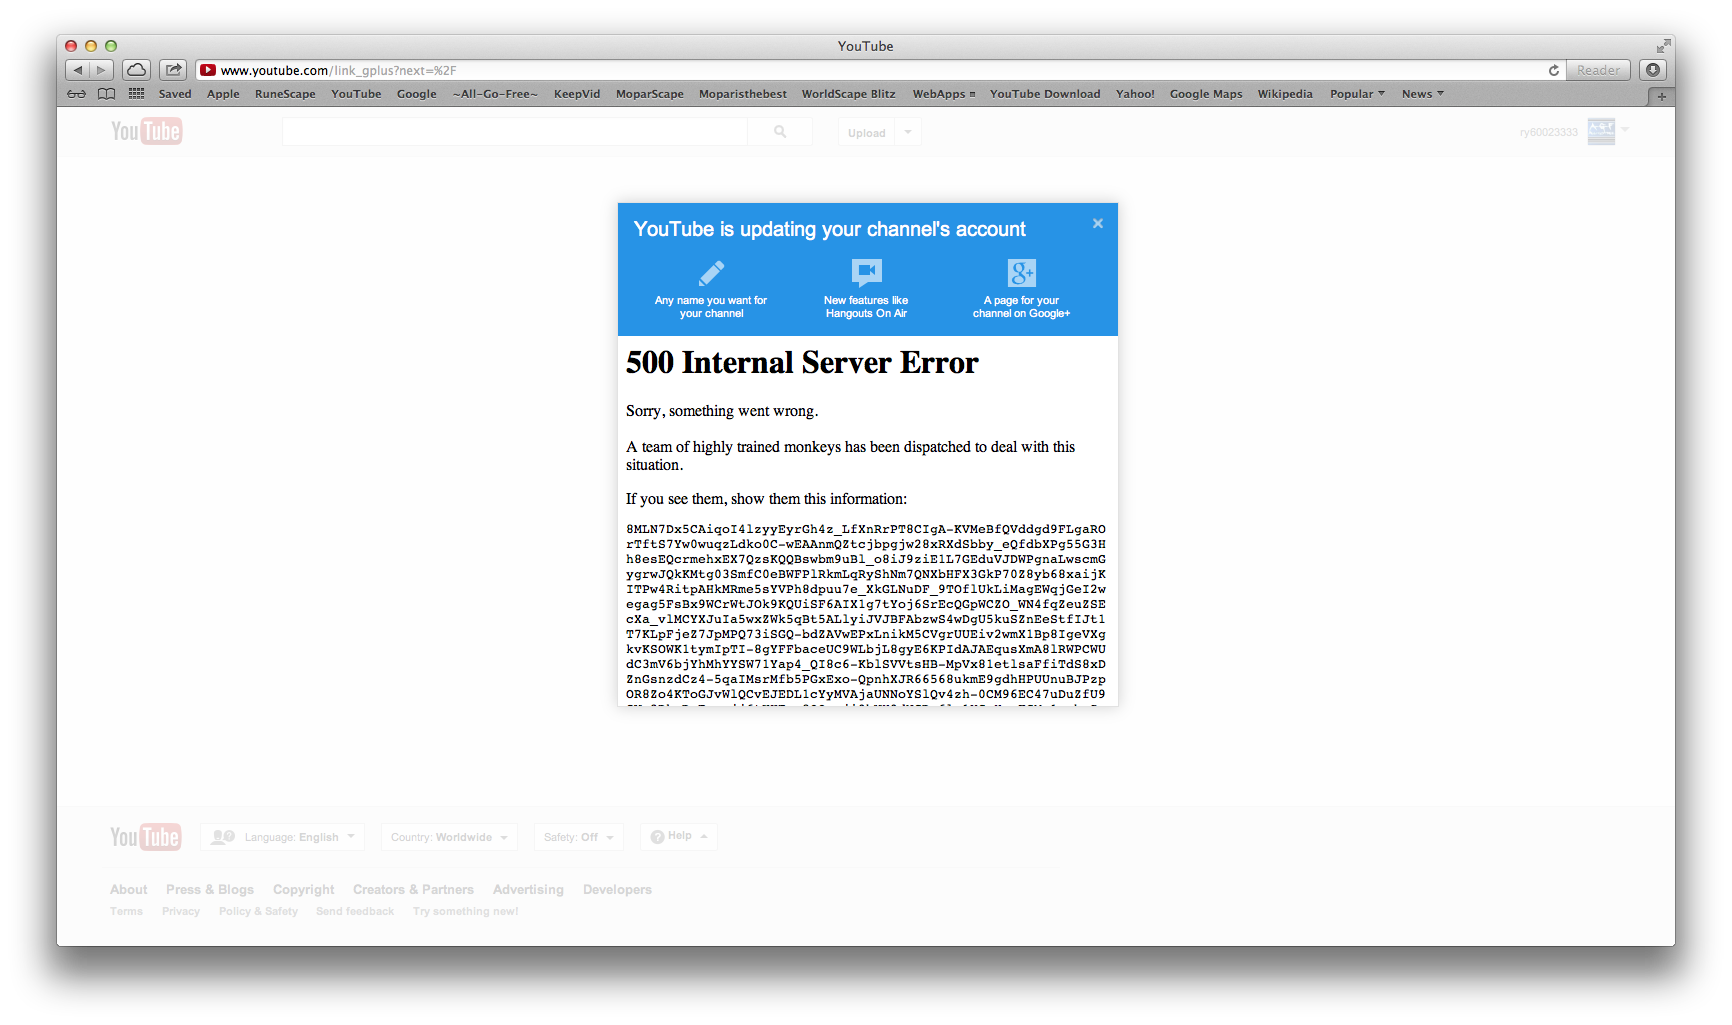
Task: Open the Developers footer link
Action: tap(617, 889)
